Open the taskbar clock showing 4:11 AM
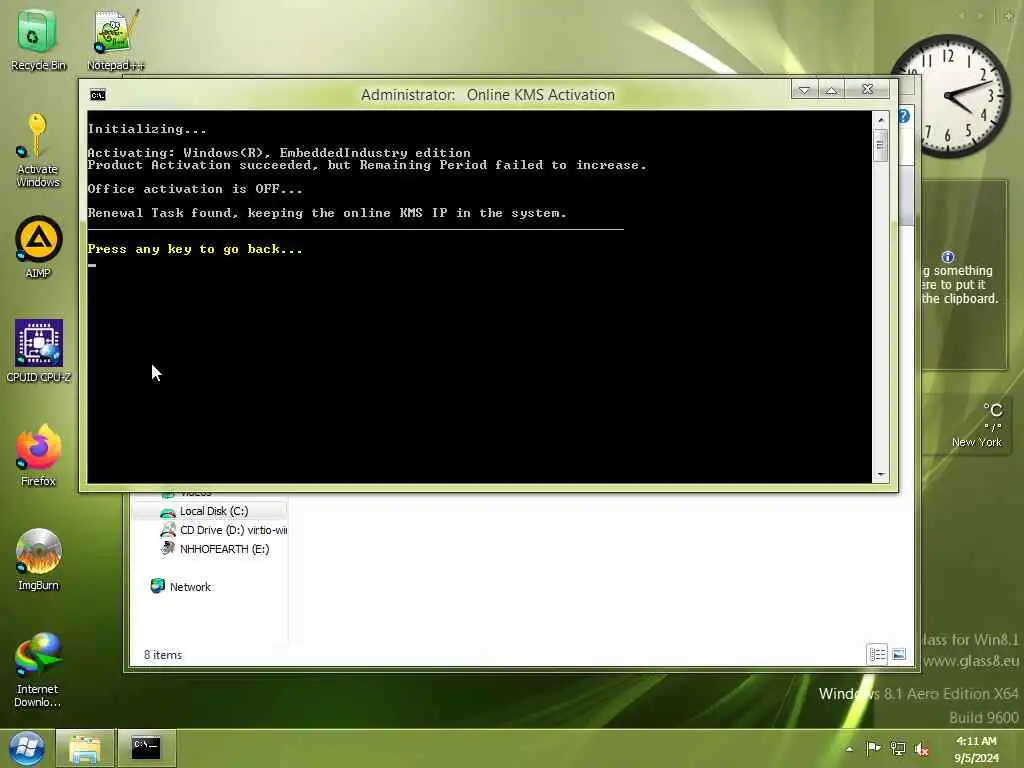The height and width of the screenshot is (768, 1024). point(976,749)
